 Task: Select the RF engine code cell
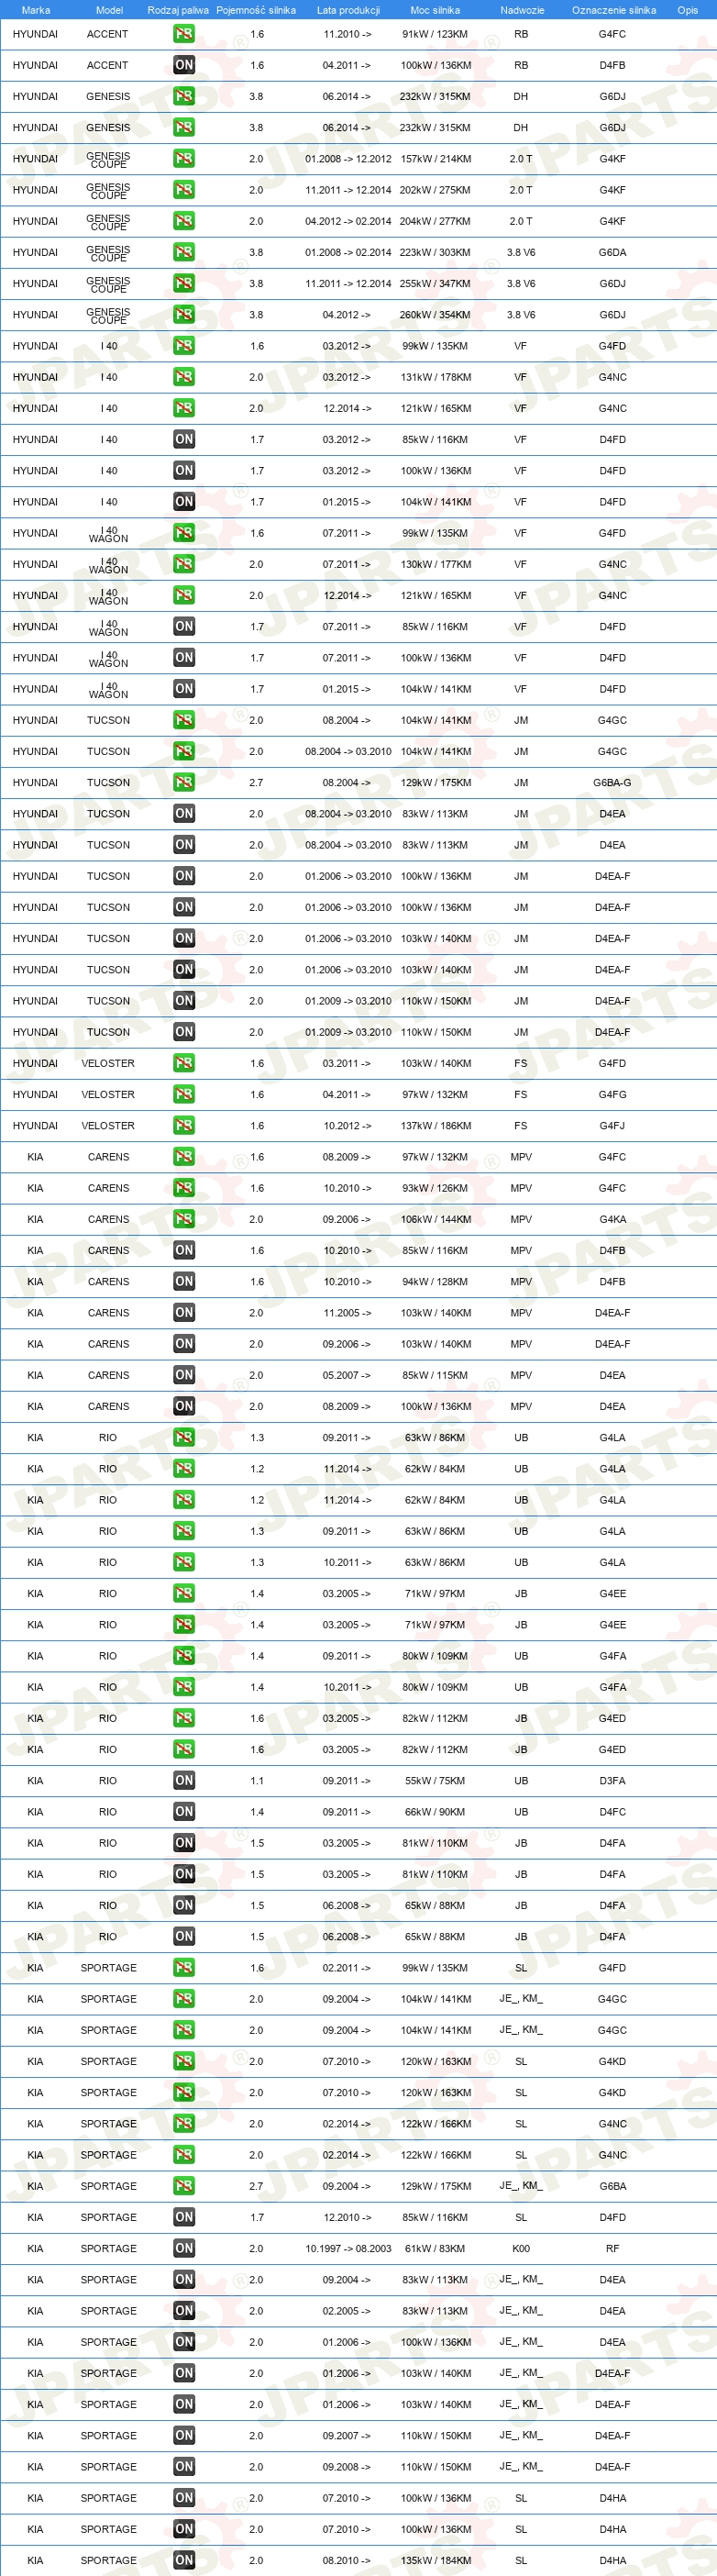pyautogui.click(x=612, y=2249)
